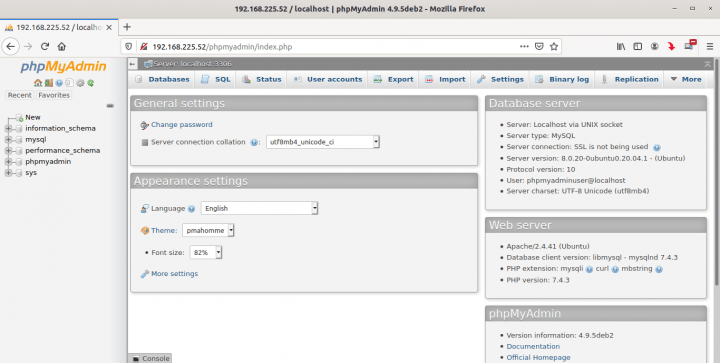Viewport: 720px width, 363px height.
Task: Expand the sys database node
Action: (x=8, y=173)
